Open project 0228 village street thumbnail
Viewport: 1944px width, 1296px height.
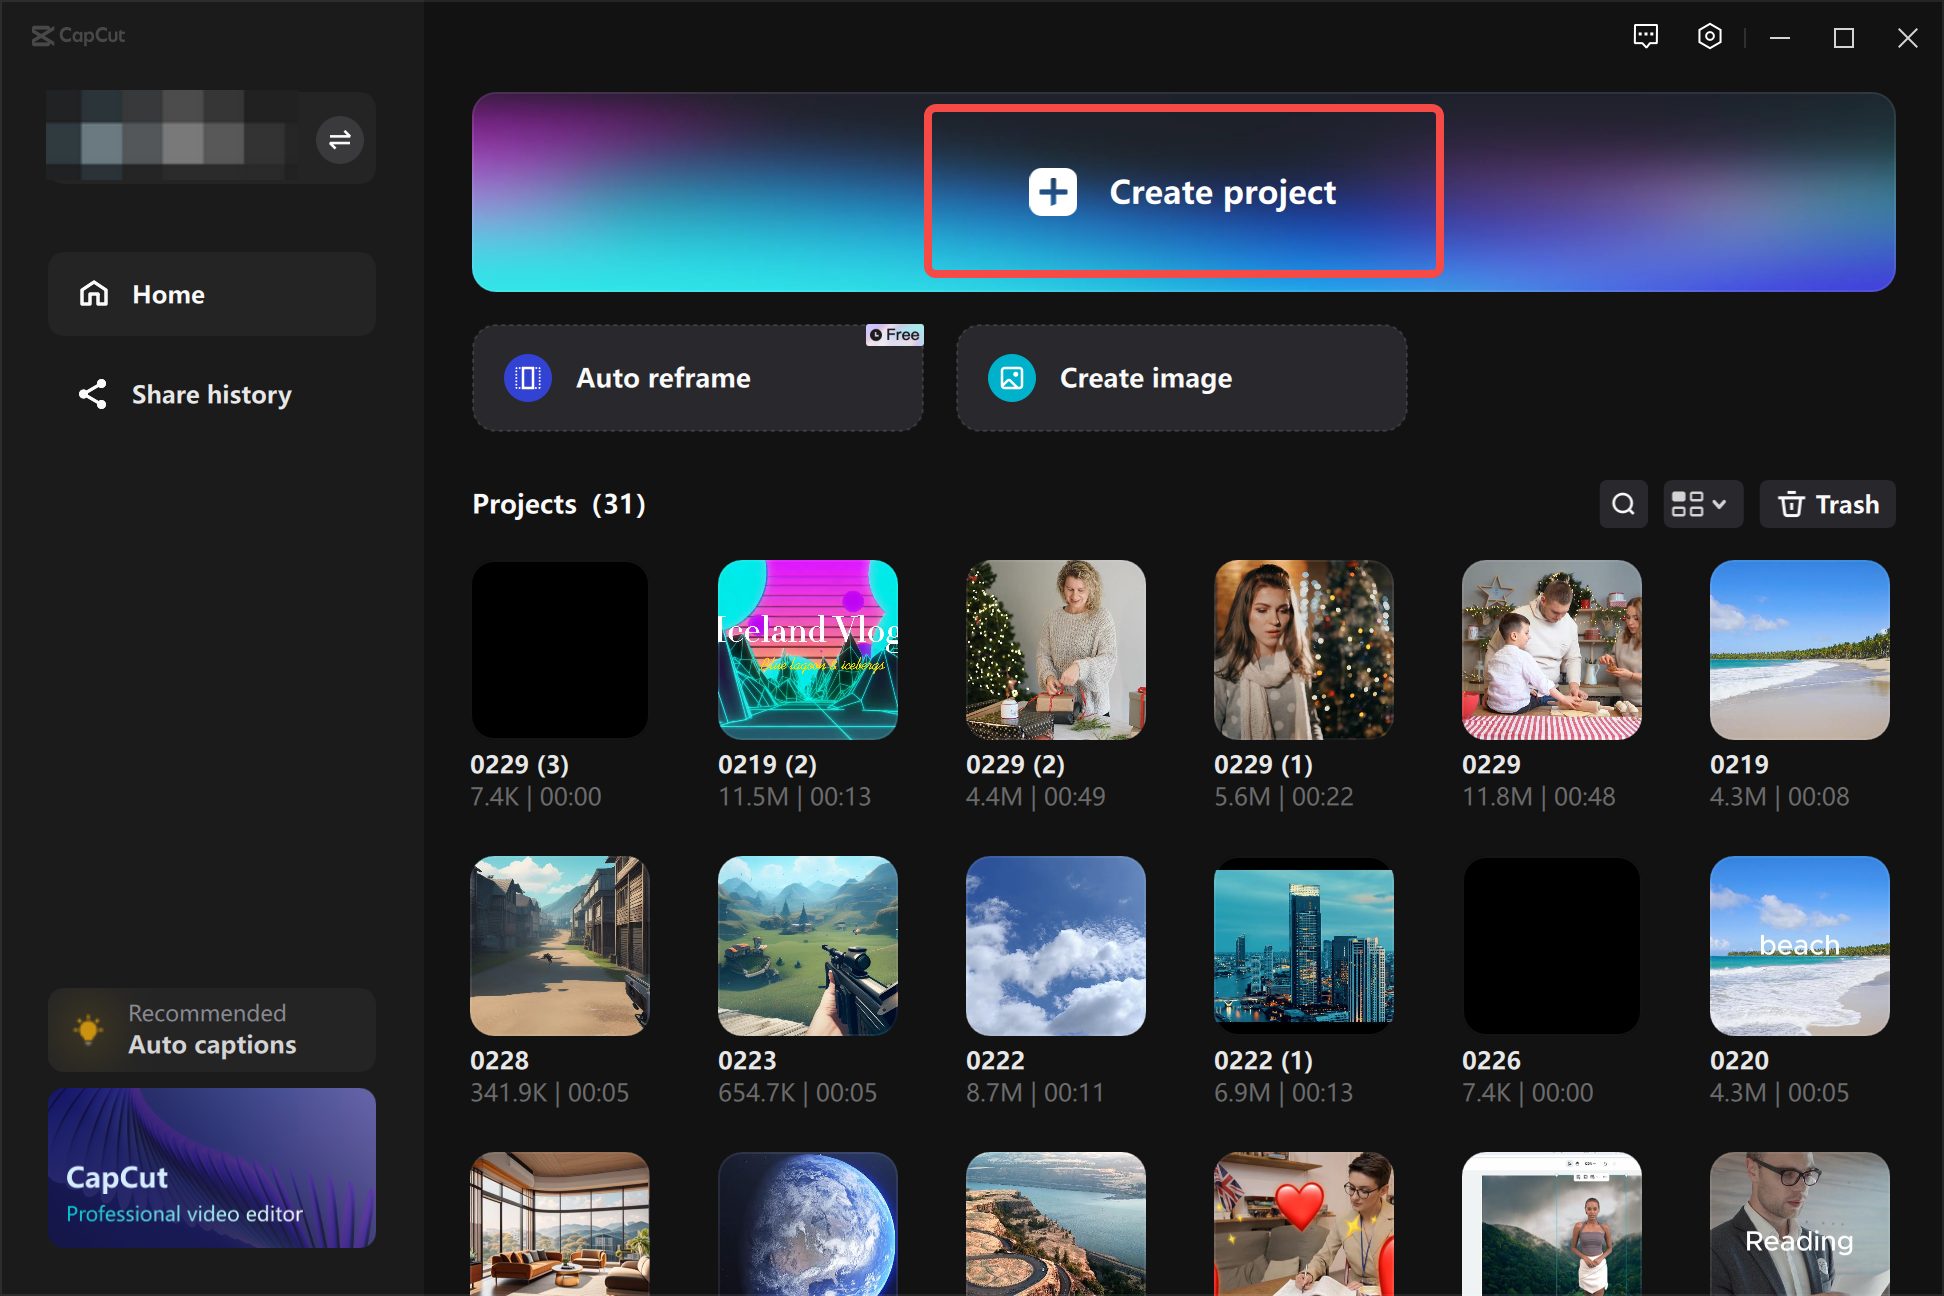[560, 946]
